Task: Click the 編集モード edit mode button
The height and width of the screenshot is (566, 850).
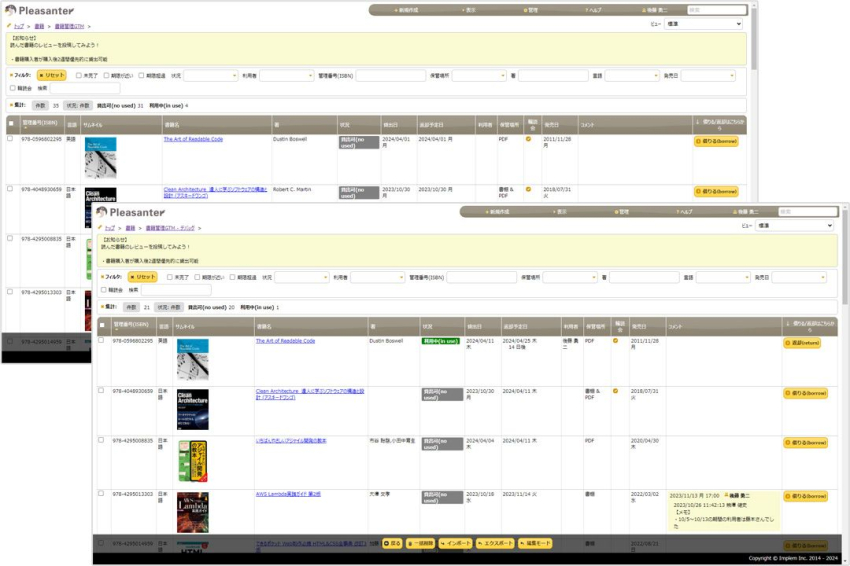Action: coord(535,543)
